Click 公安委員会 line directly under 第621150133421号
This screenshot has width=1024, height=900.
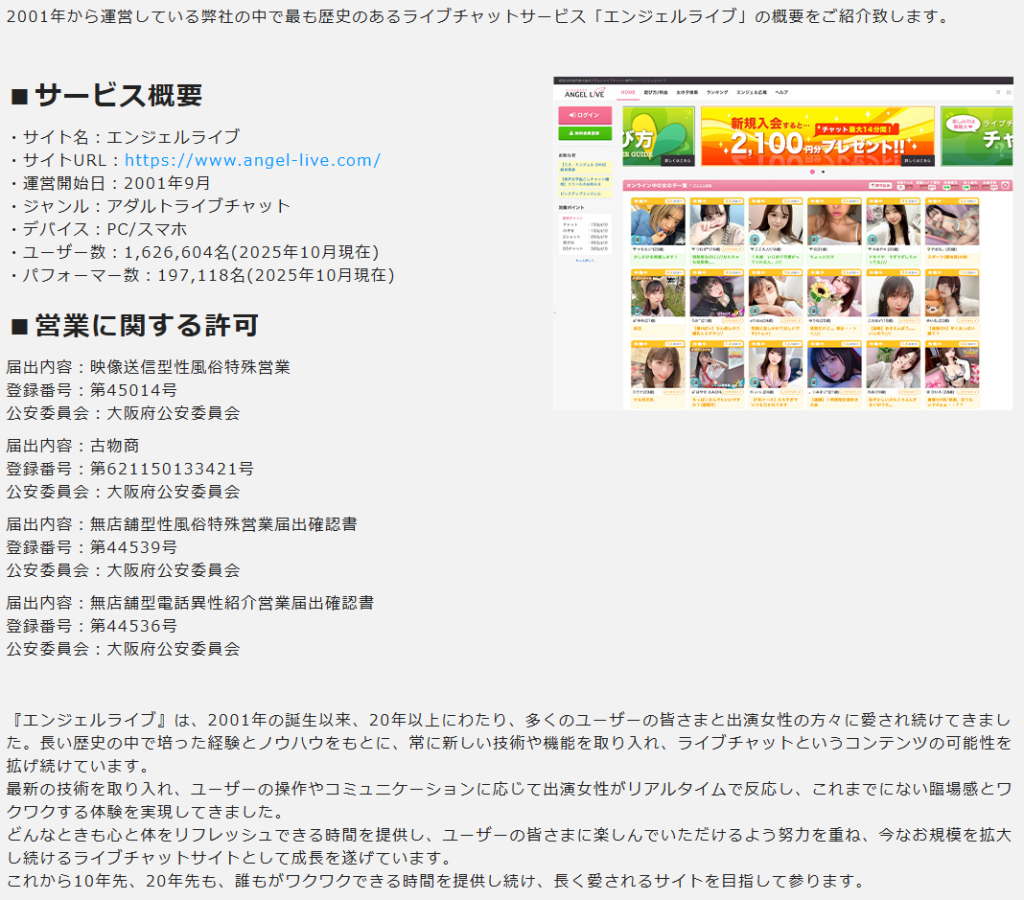(x=123, y=491)
